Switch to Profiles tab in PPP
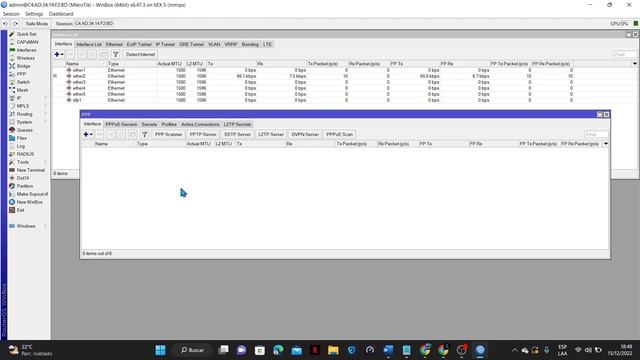This screenshot has height=360, width=640. pyautogui.click(x=169, y=124)
